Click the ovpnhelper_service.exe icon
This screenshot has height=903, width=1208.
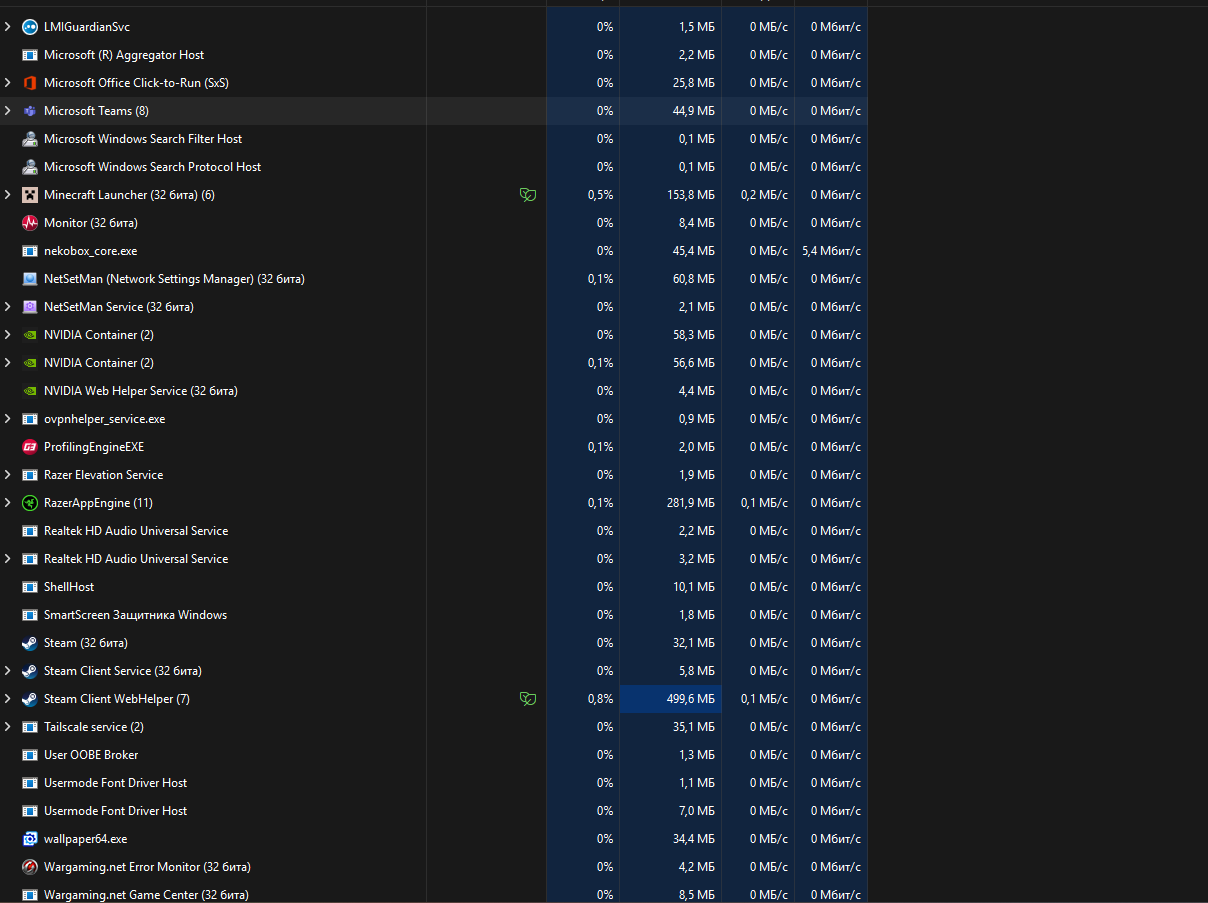(30, 419)
